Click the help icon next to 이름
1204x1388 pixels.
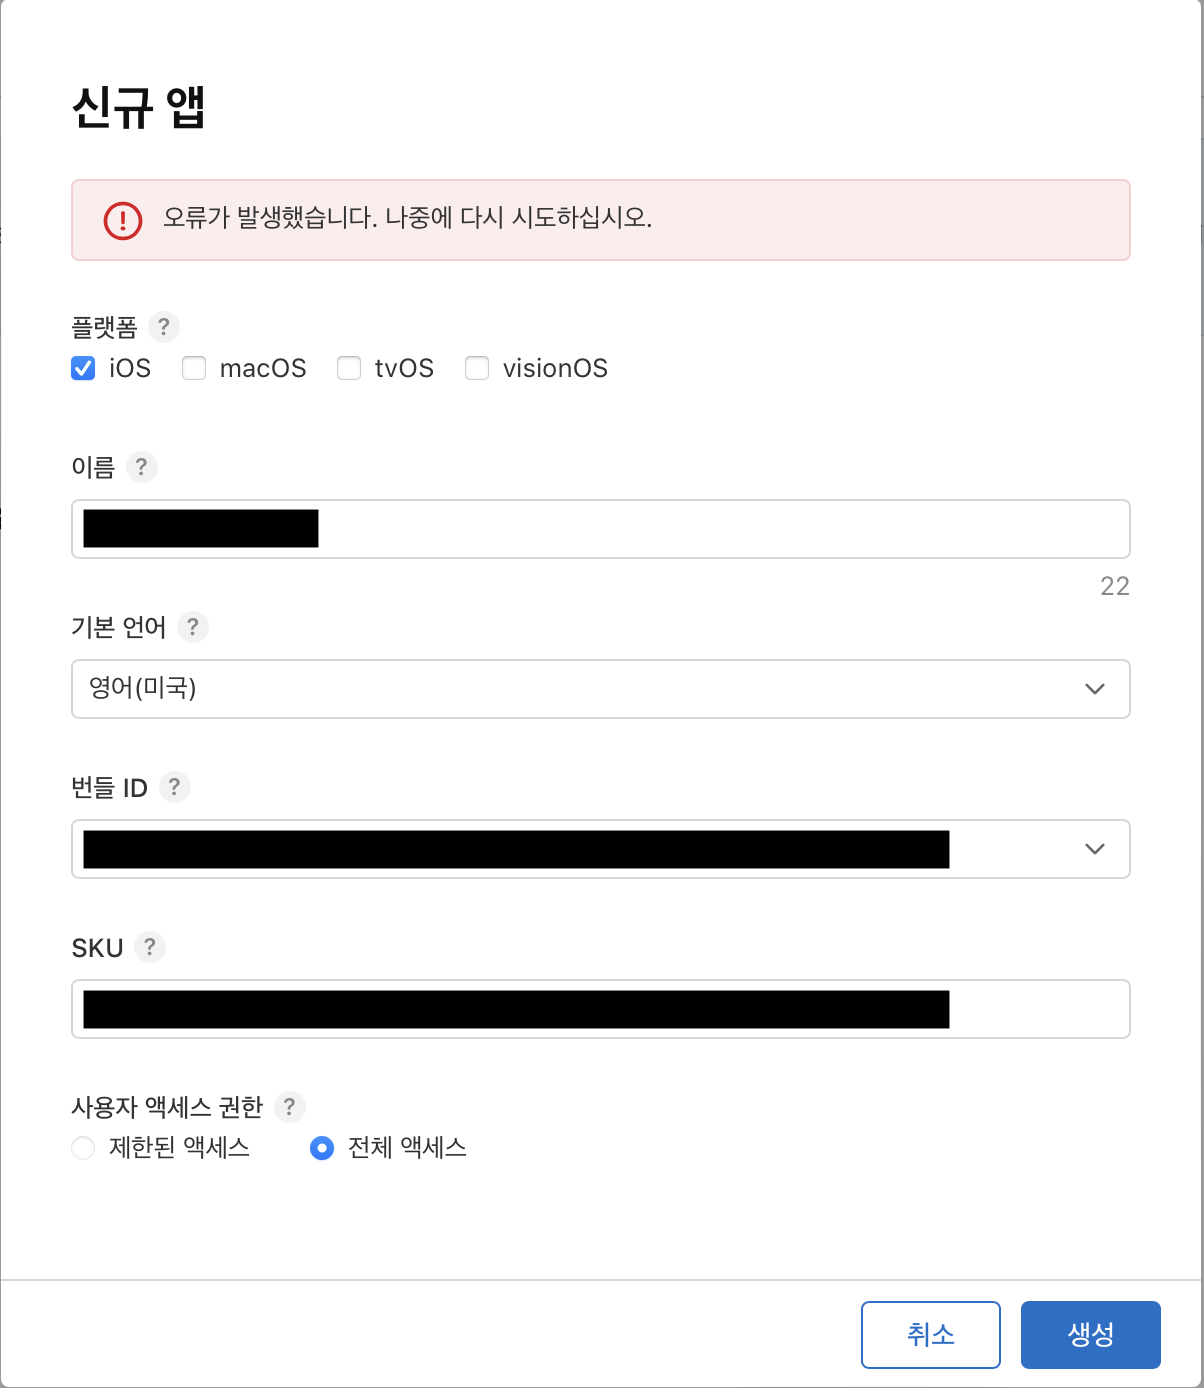tap(141, 467)
